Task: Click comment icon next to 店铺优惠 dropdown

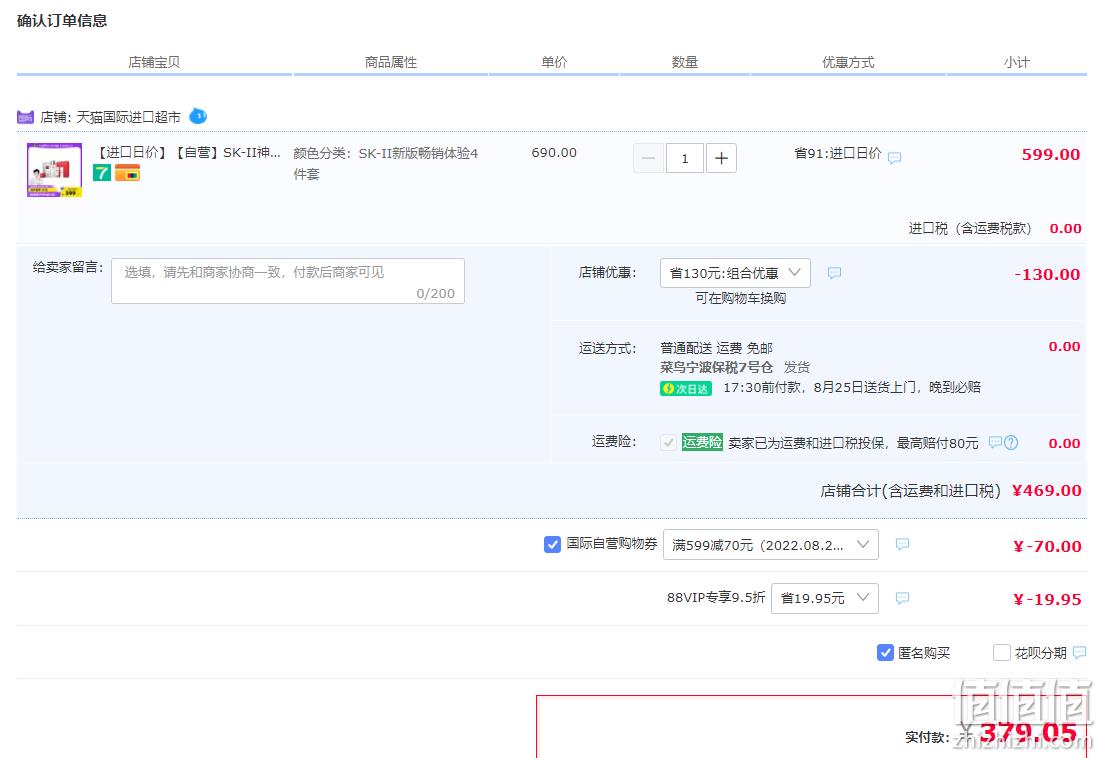Action: 834,273
